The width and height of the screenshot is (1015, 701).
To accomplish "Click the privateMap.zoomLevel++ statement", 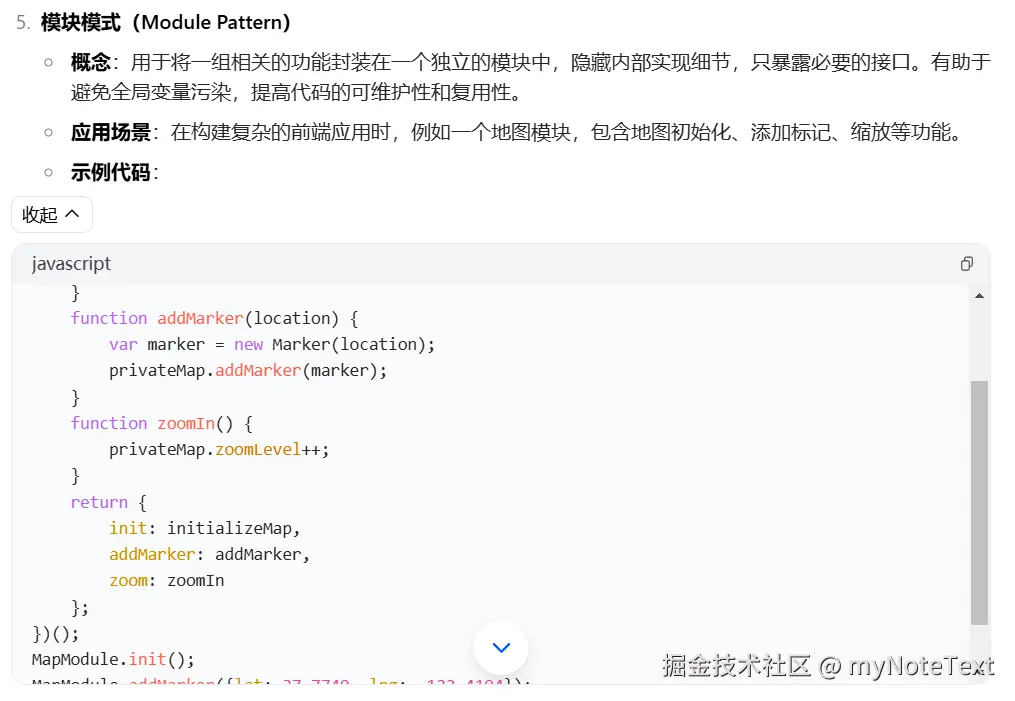I will (x=219, y=449).
